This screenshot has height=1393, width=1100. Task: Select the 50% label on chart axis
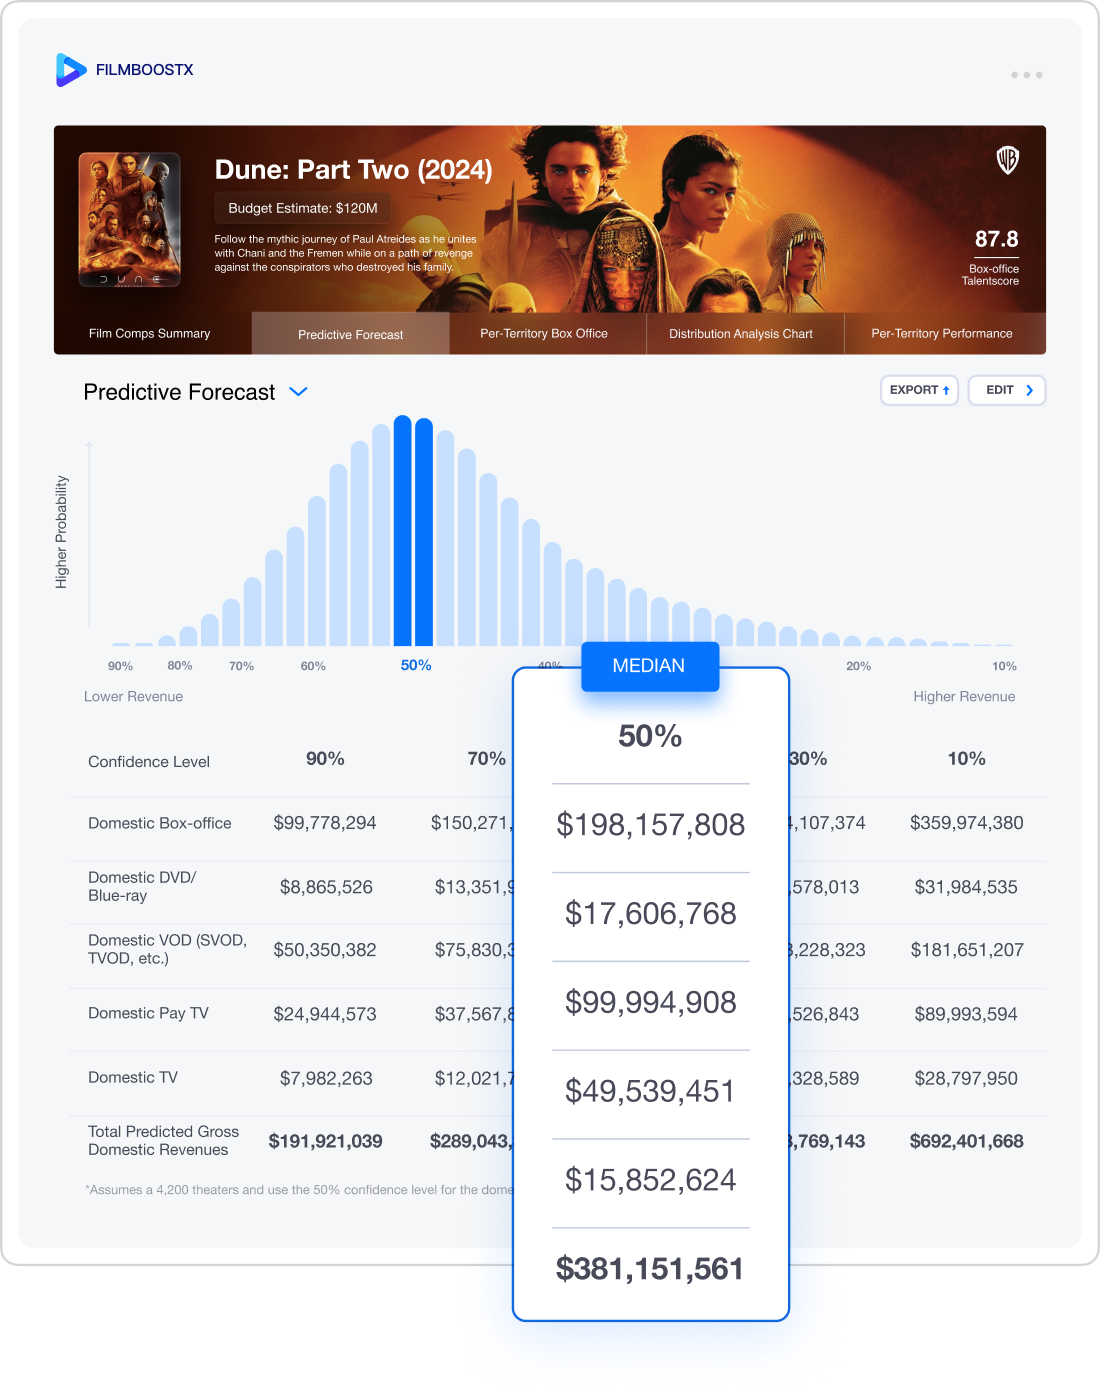416,666
